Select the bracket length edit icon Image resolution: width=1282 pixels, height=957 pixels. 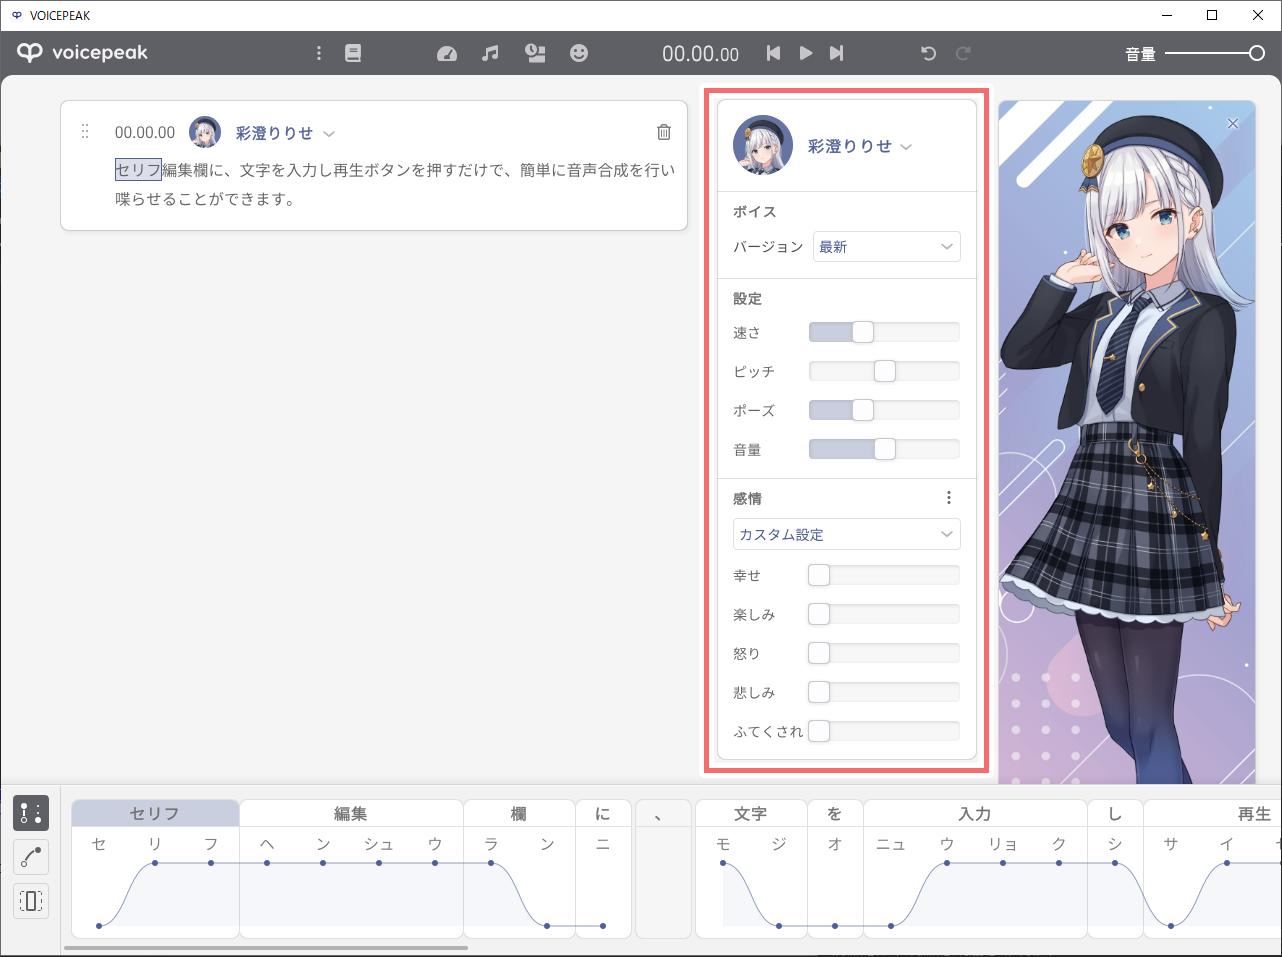31,901
